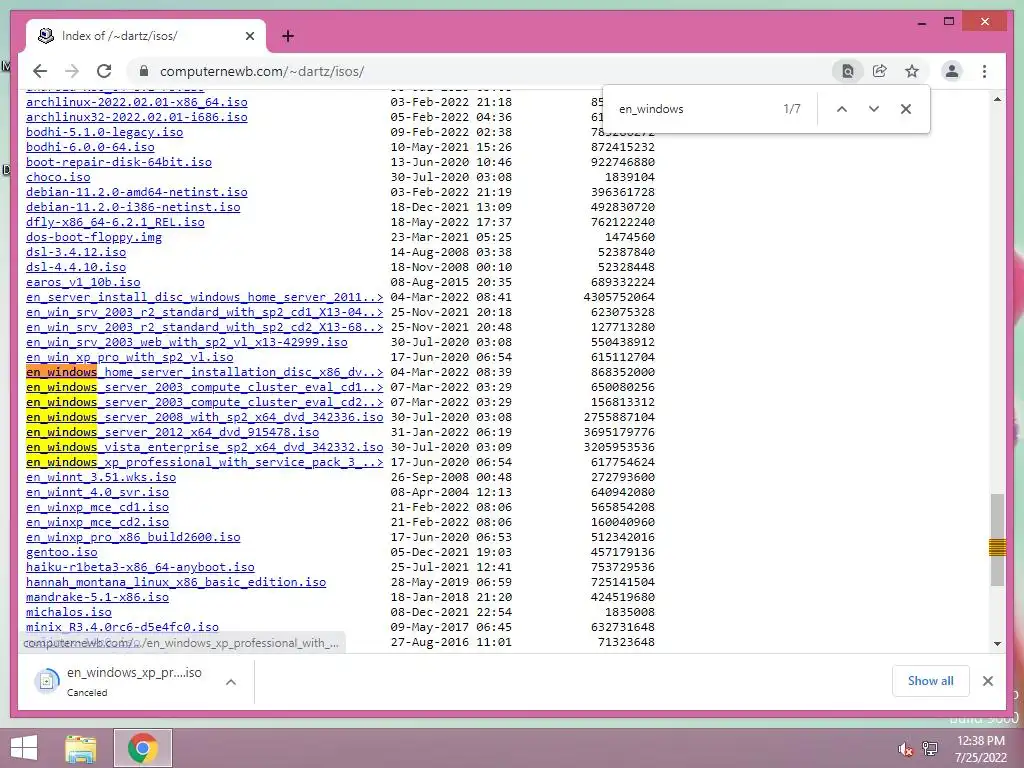The height and width of the screenshot is (768, 1024).
Task: Click the muted volume tray icon
Action: click(904, 749)
